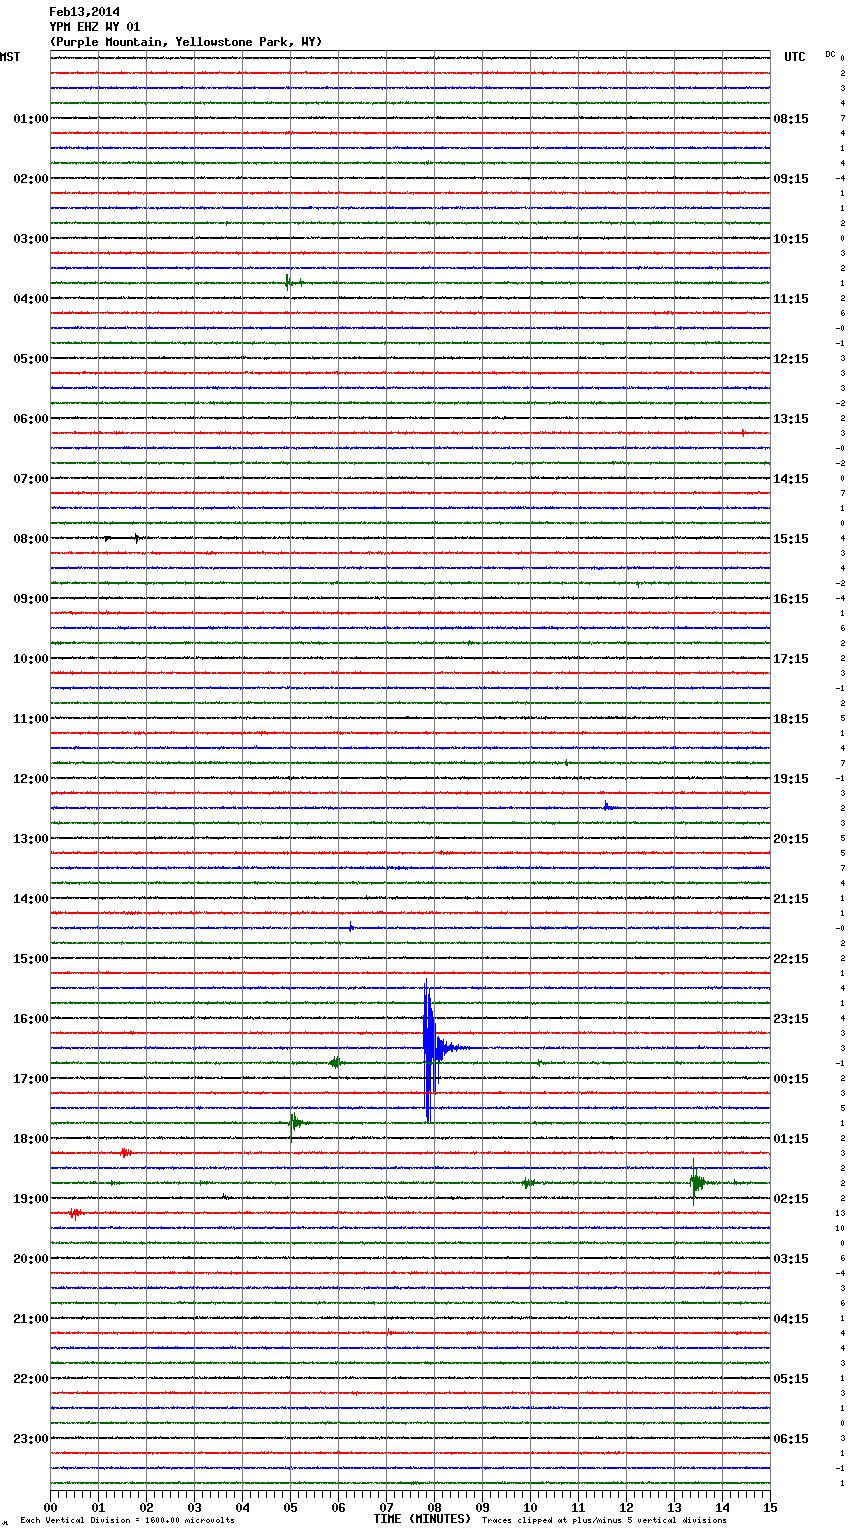Click the green spike on the 03:45 trace
The image size is (850, 1534).
coord(289,282)
